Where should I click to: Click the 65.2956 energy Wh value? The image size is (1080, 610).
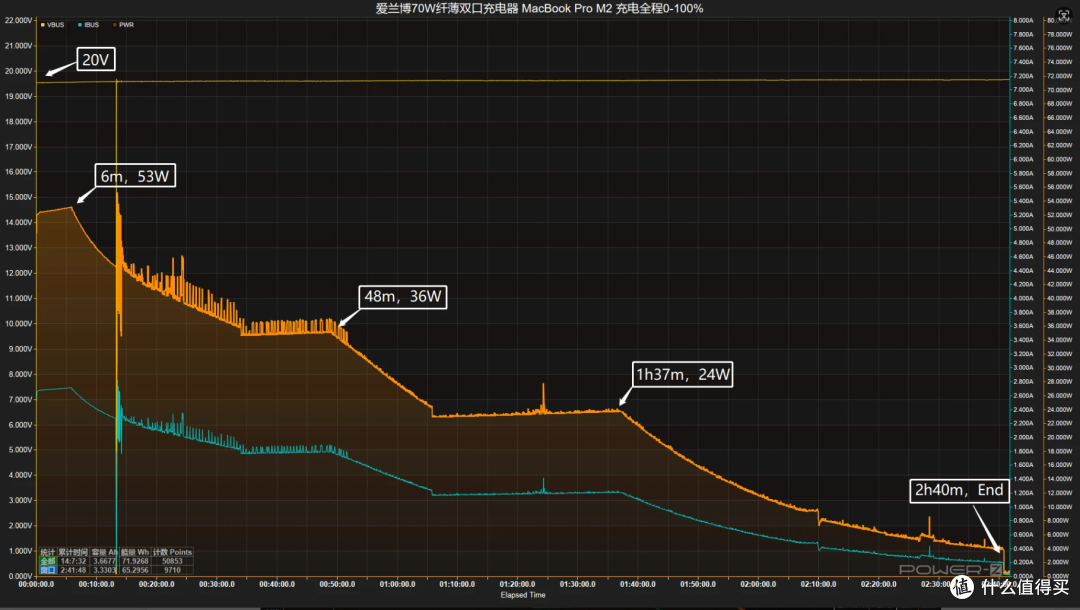click(135, 570)
